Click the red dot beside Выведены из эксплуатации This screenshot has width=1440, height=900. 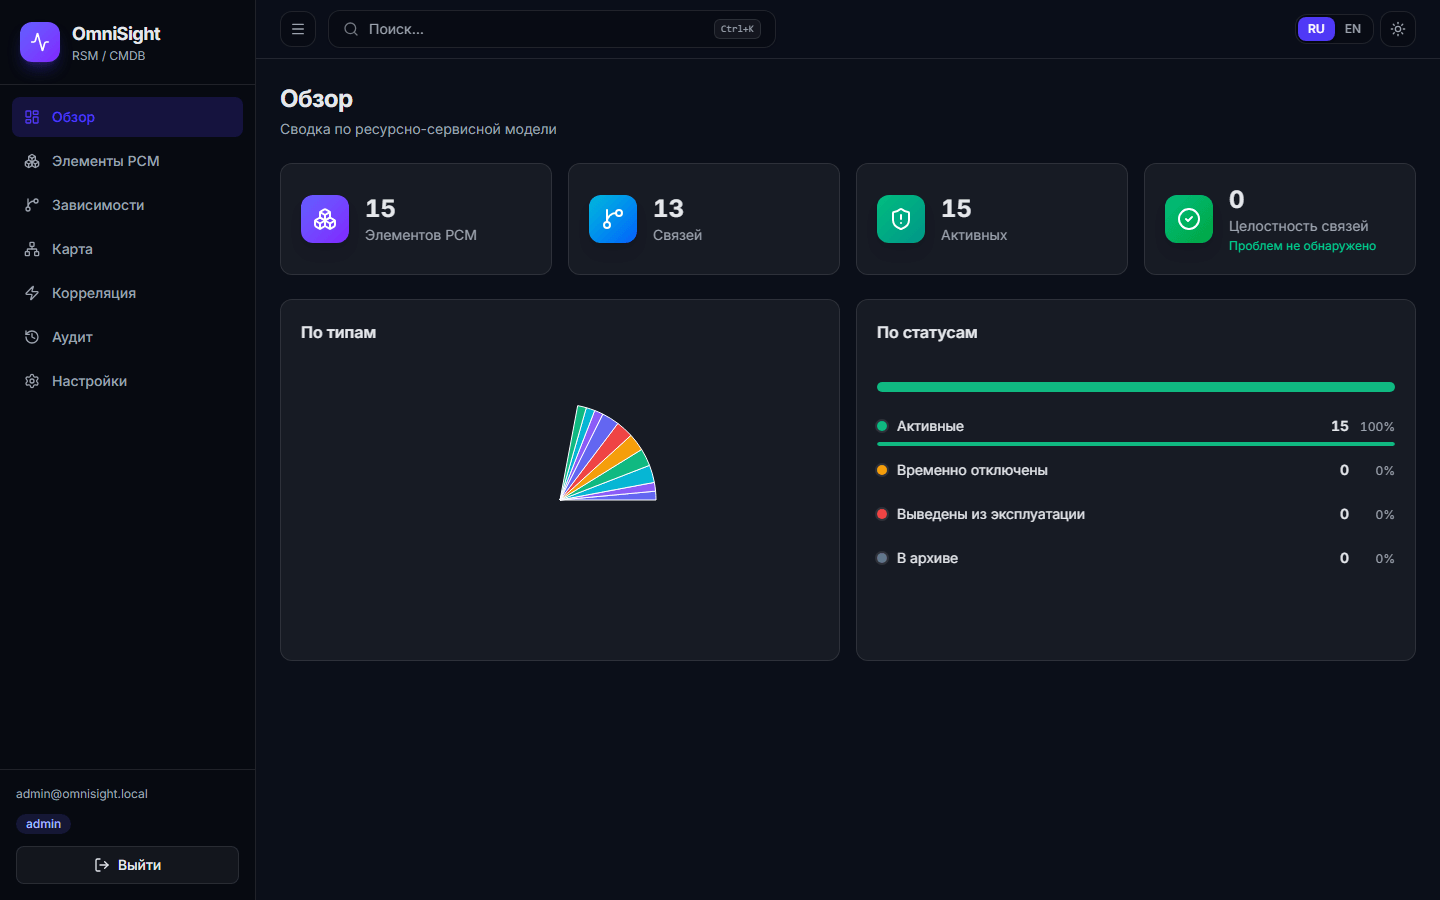[882, 514]
